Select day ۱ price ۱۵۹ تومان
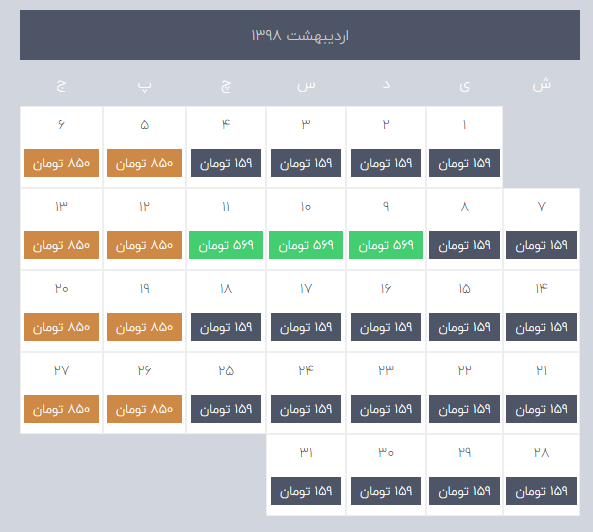The image size is (593, 532). [x=464, y=163]
